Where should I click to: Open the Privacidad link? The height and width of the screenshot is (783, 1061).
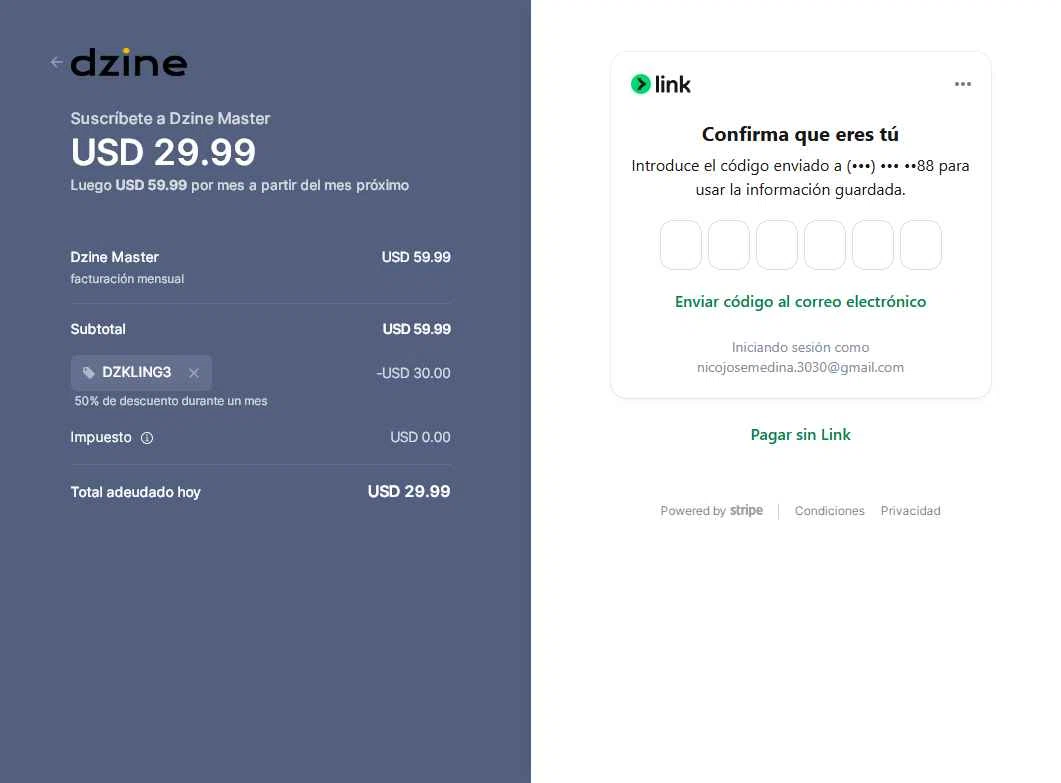tap(910, 511)
